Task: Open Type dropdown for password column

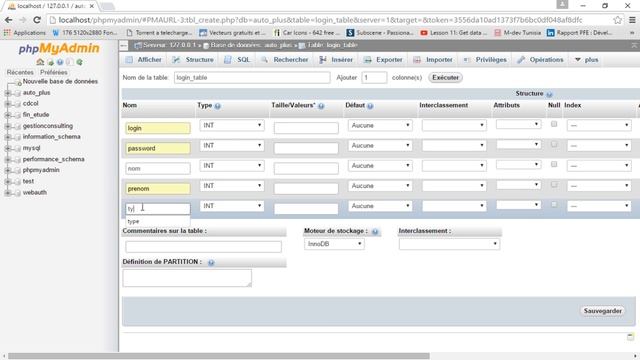Action: pos(232,145)
